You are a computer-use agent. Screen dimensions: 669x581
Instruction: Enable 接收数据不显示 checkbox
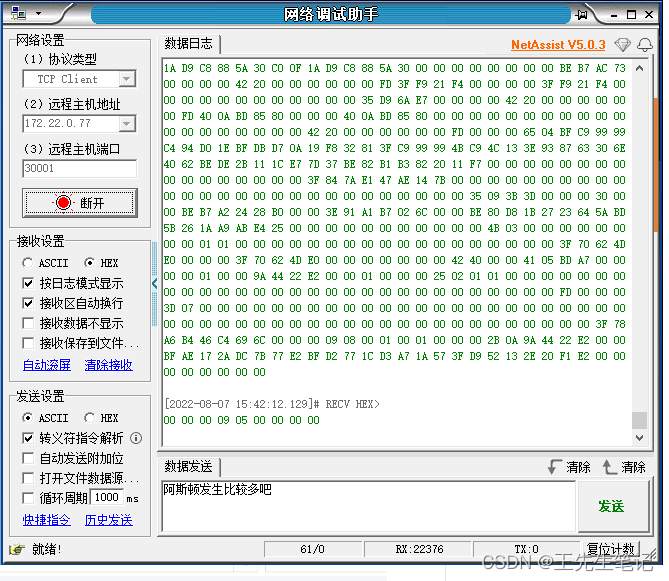coord(28,323)
